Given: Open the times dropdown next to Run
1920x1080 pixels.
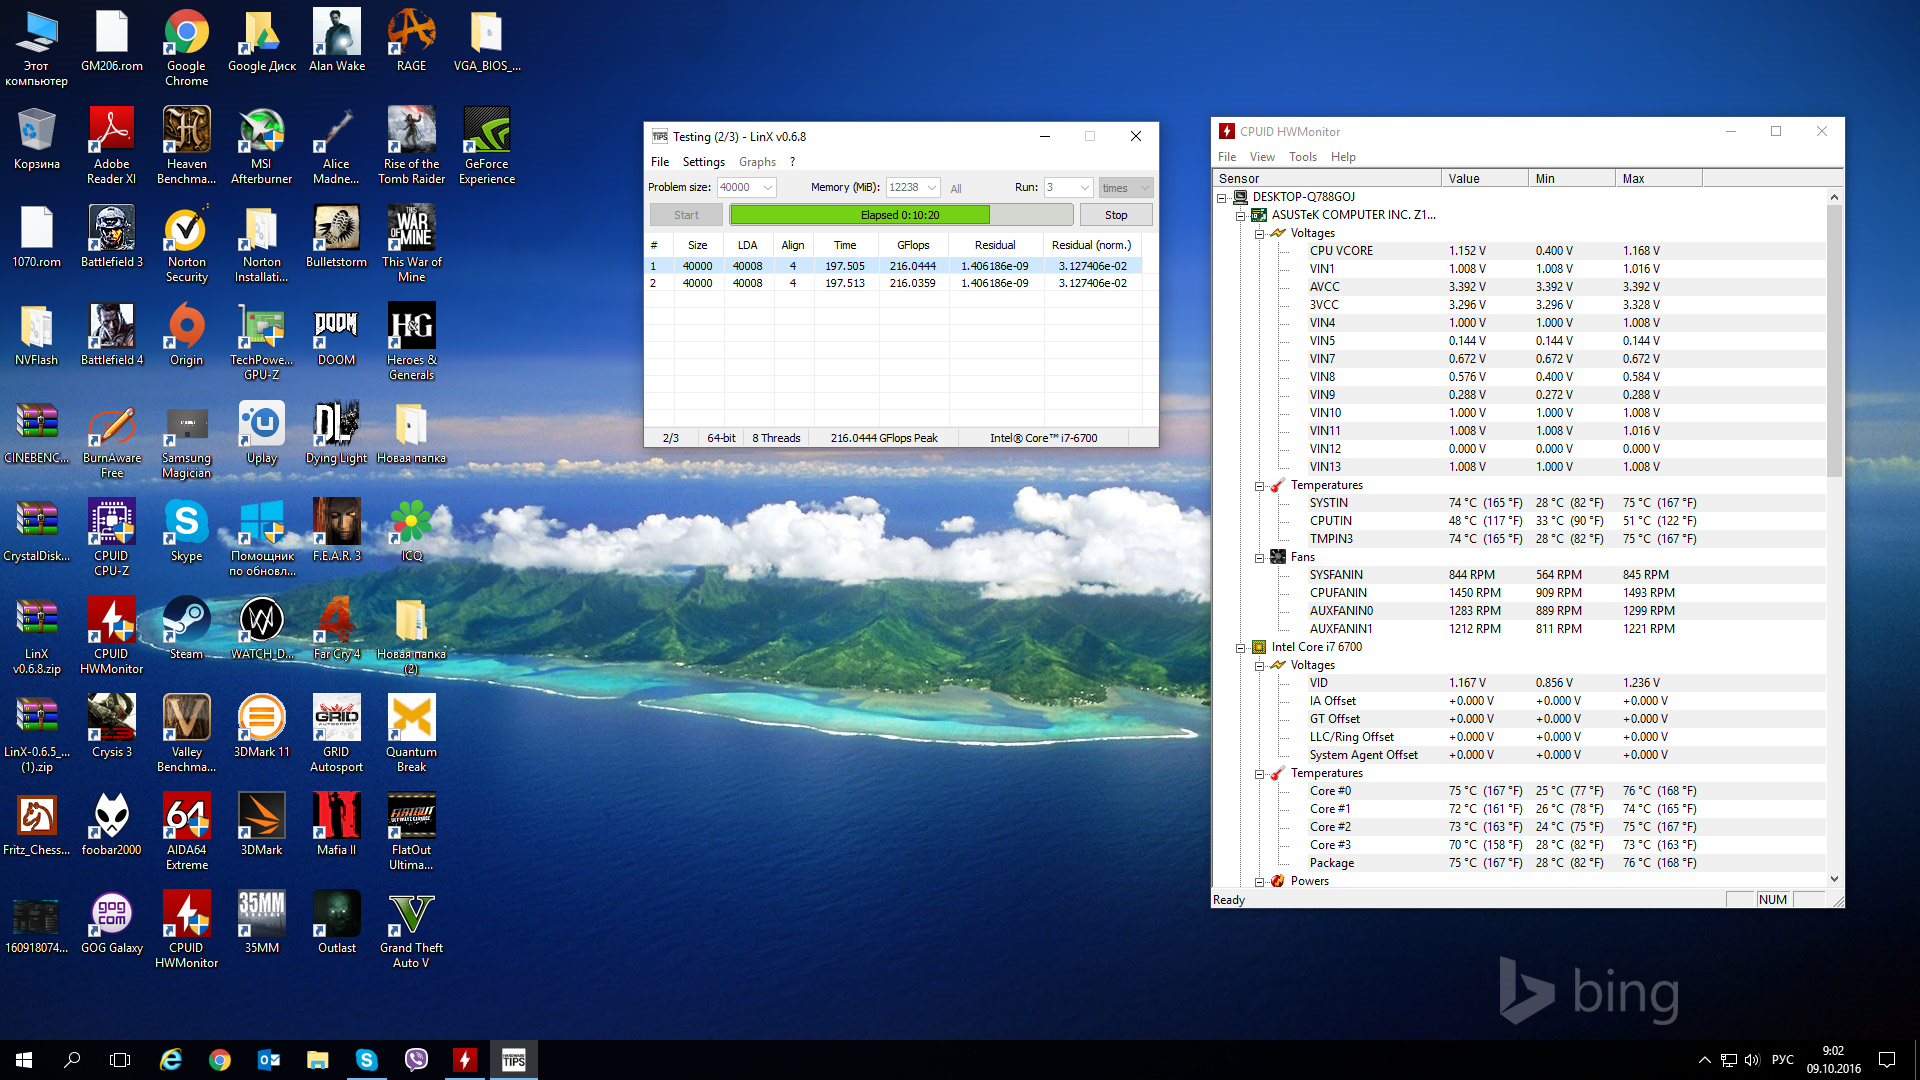Looking at the screenshot, I should pos(1145,187).
